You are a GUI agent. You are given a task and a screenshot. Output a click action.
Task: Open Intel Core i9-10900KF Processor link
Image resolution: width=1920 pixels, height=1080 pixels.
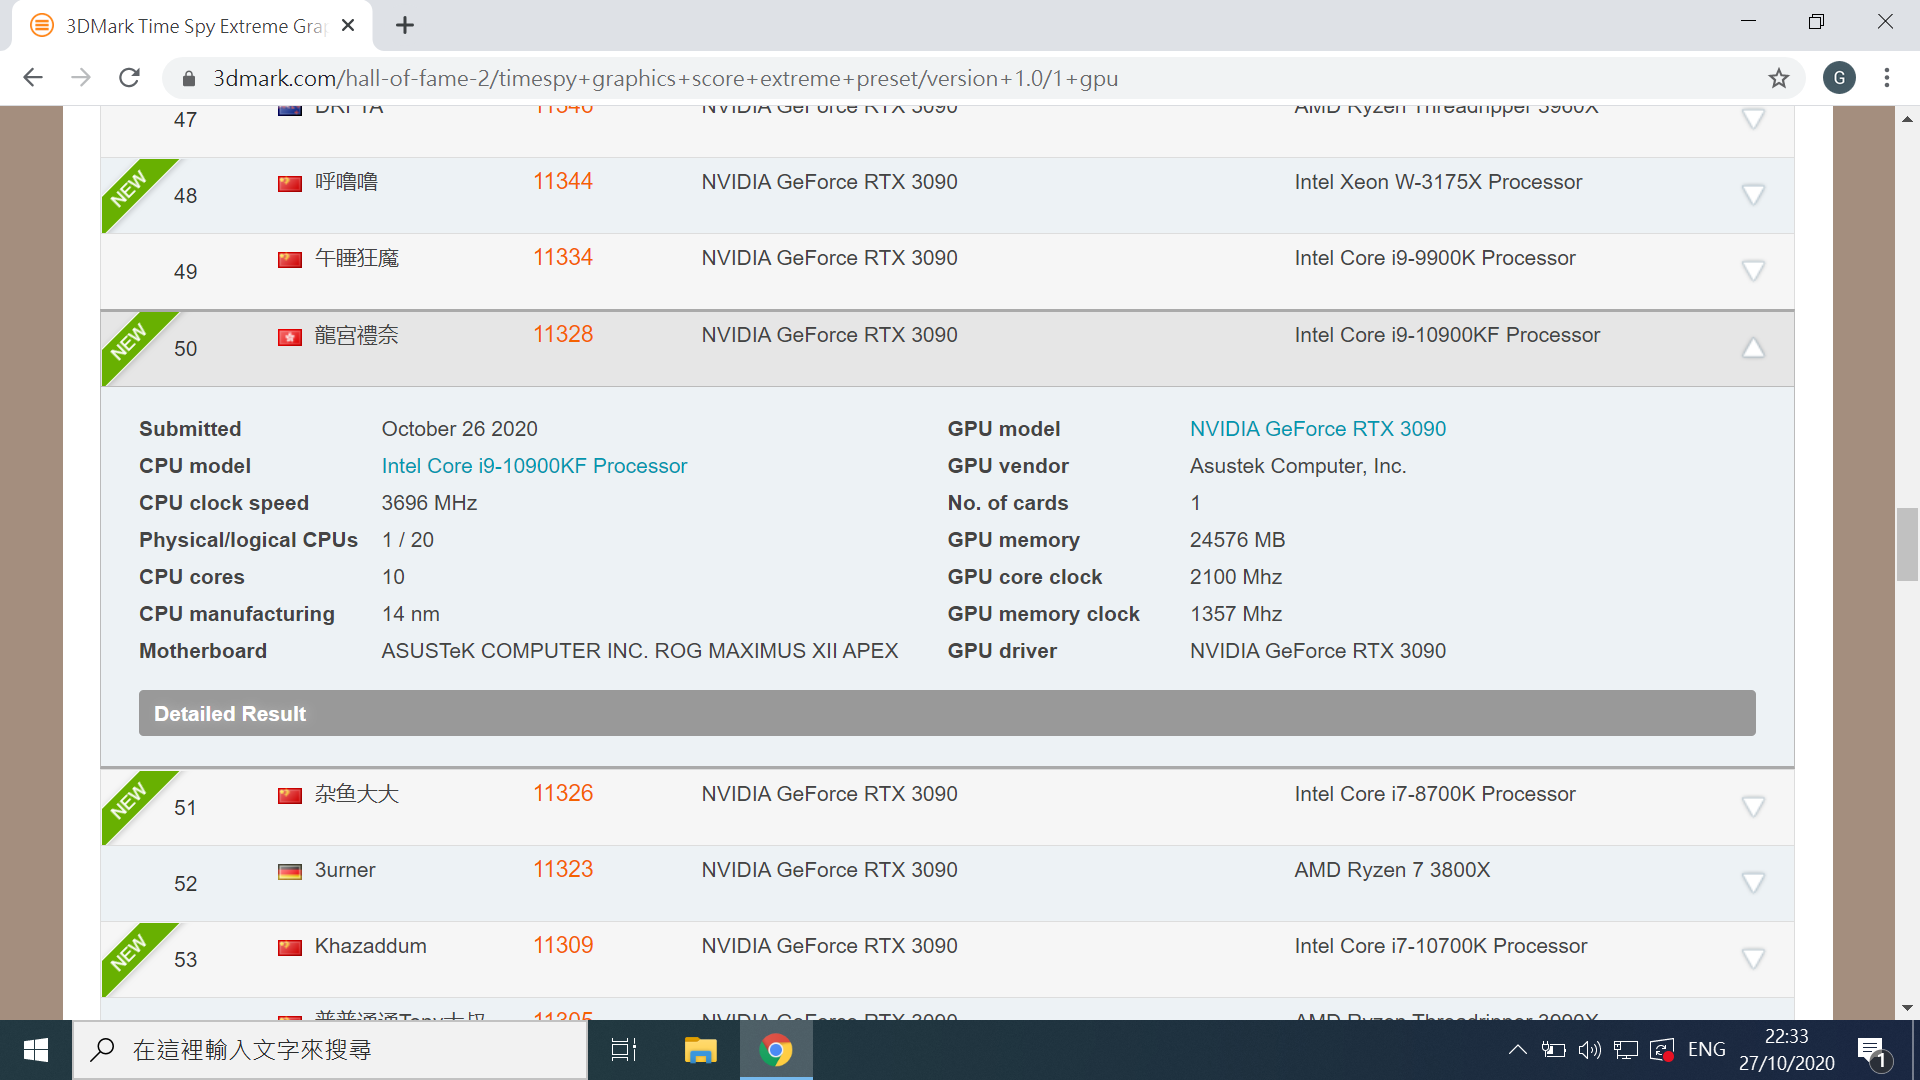pos(534,466)
